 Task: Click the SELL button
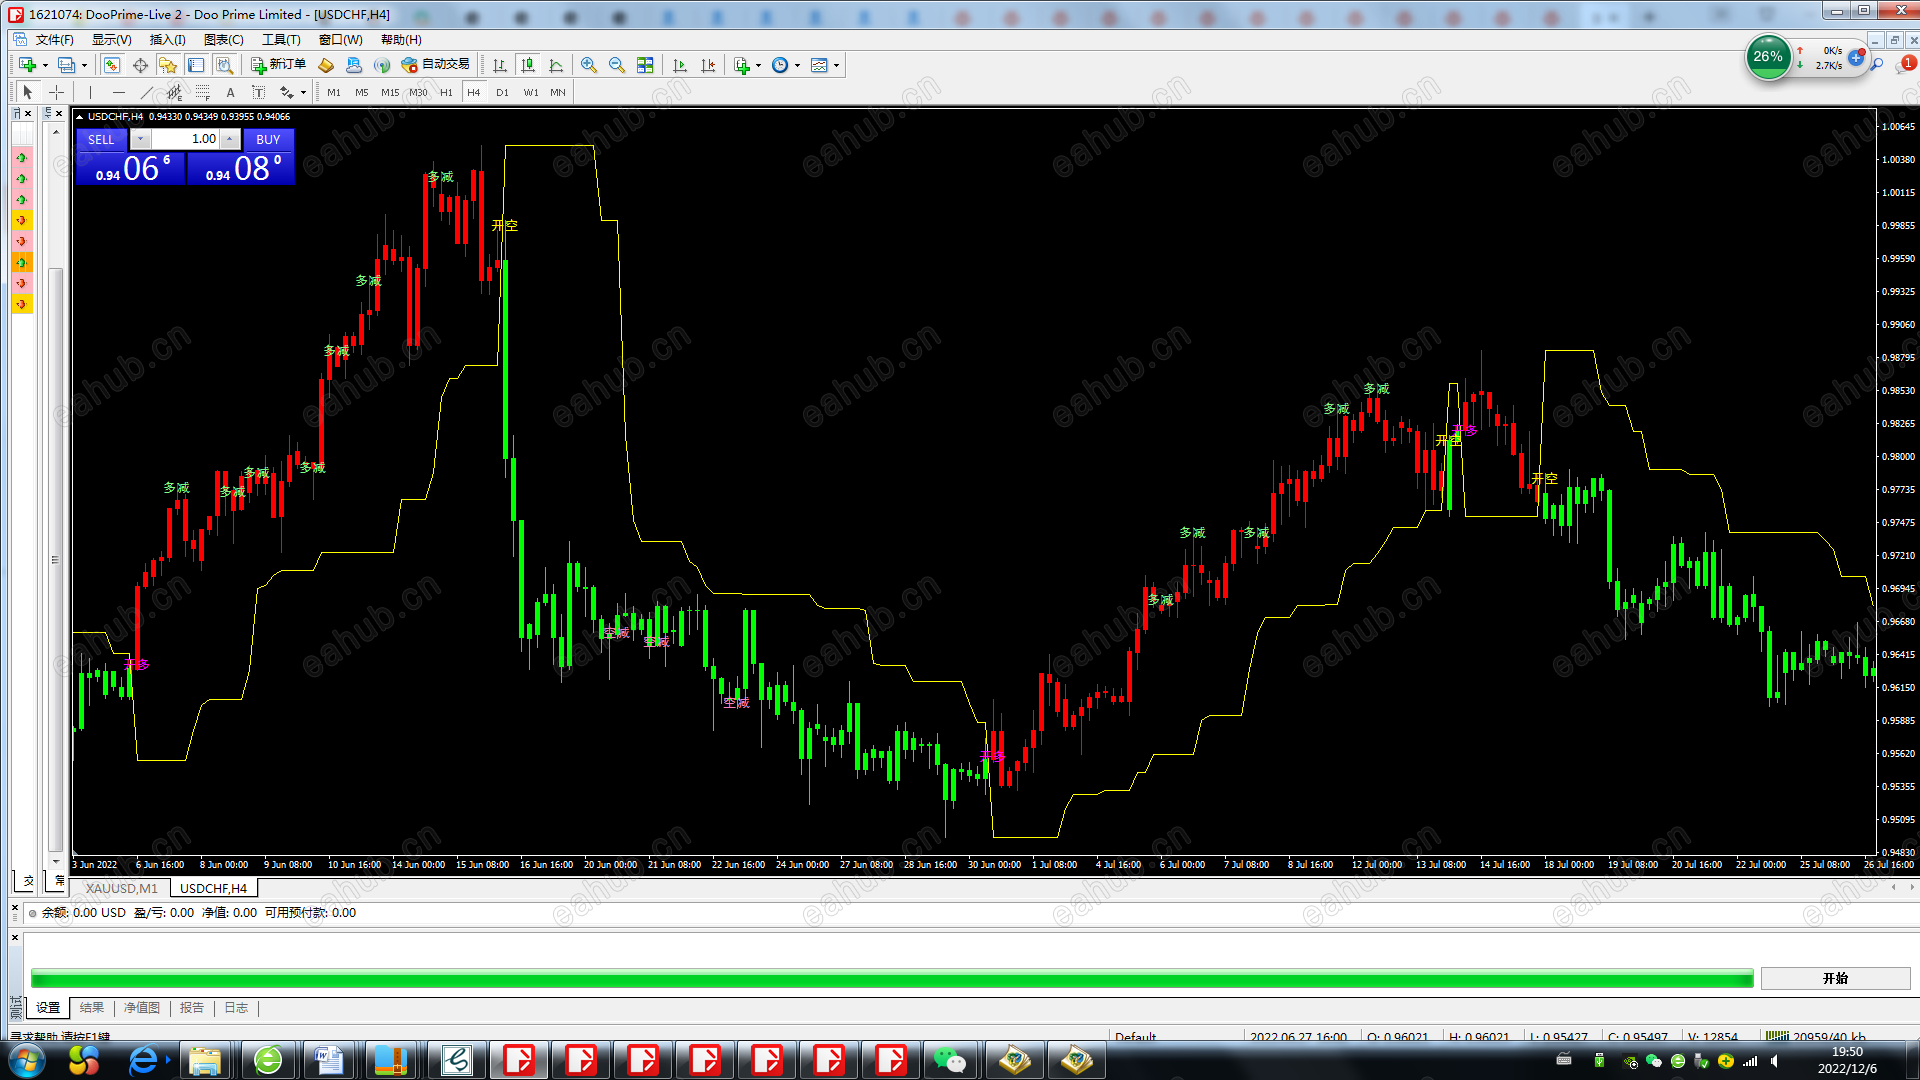[x=101, y=139]
